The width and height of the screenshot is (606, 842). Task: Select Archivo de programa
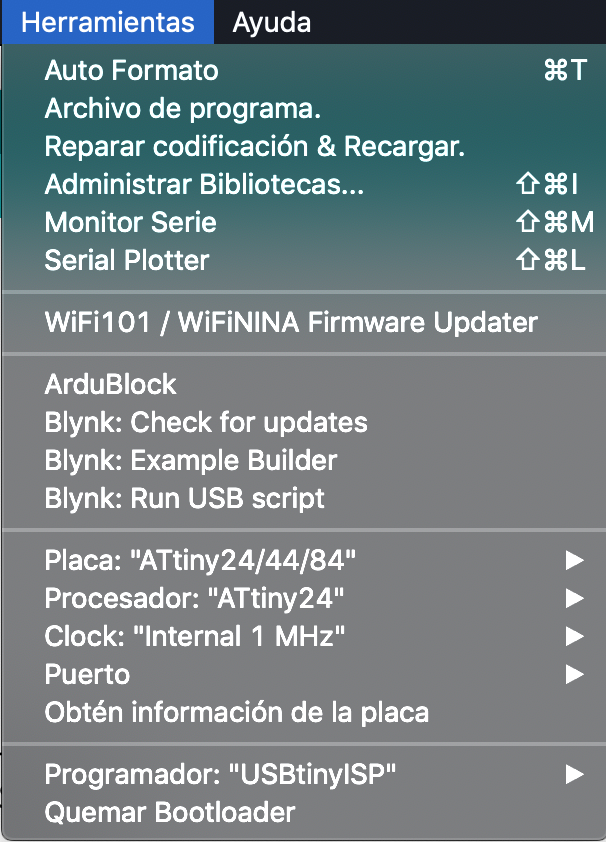pos(304,108)
